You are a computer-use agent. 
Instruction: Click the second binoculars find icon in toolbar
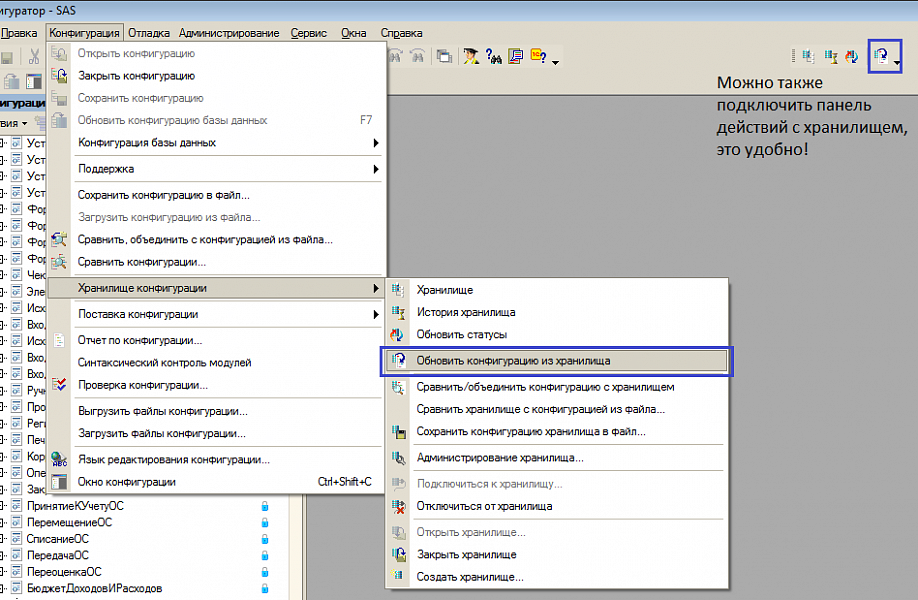tap(417, 57)
